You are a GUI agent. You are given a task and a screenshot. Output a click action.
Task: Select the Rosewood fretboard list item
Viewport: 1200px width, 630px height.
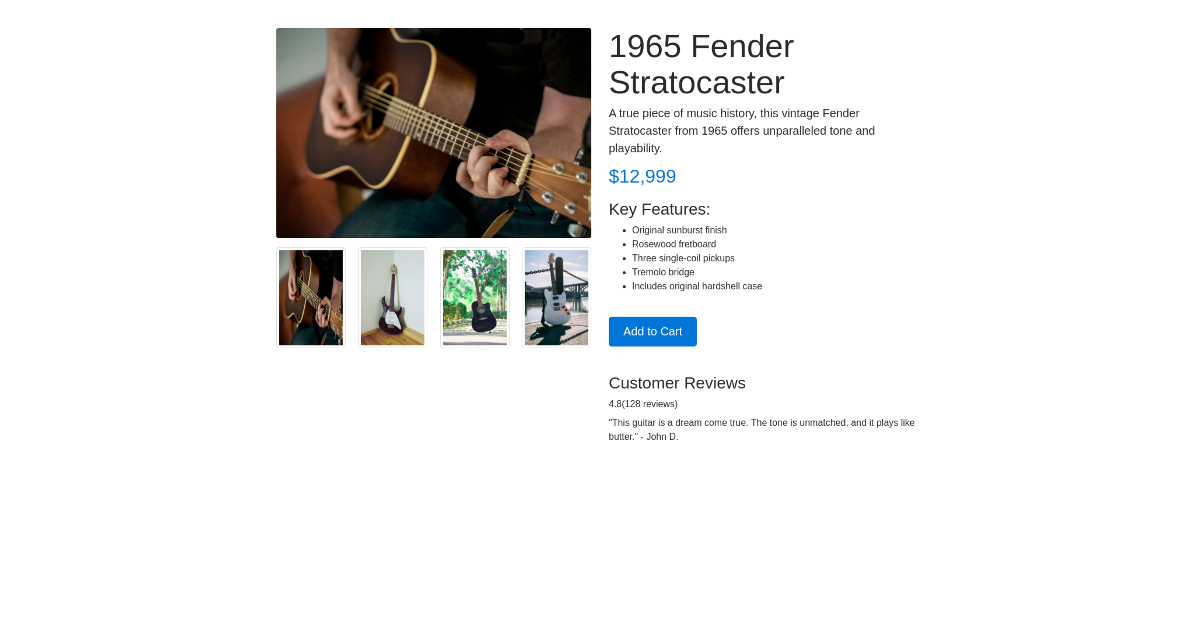674,244
